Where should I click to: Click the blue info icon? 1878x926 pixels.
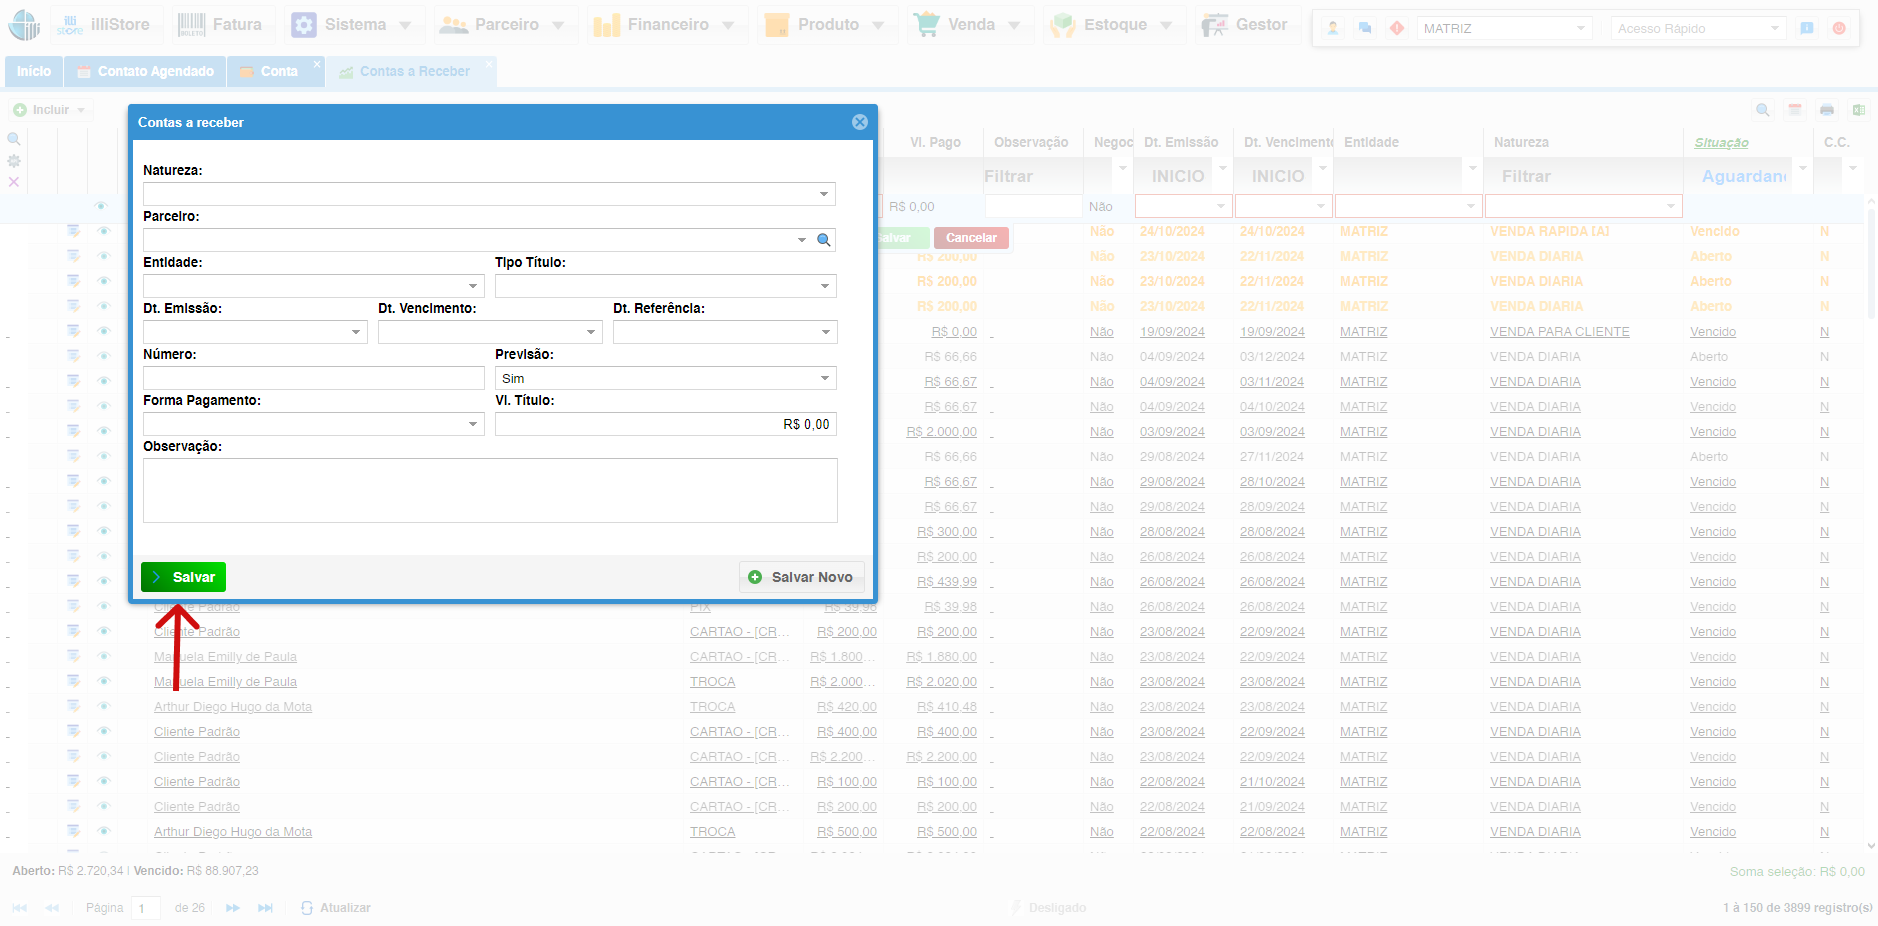coord(1807,28)
